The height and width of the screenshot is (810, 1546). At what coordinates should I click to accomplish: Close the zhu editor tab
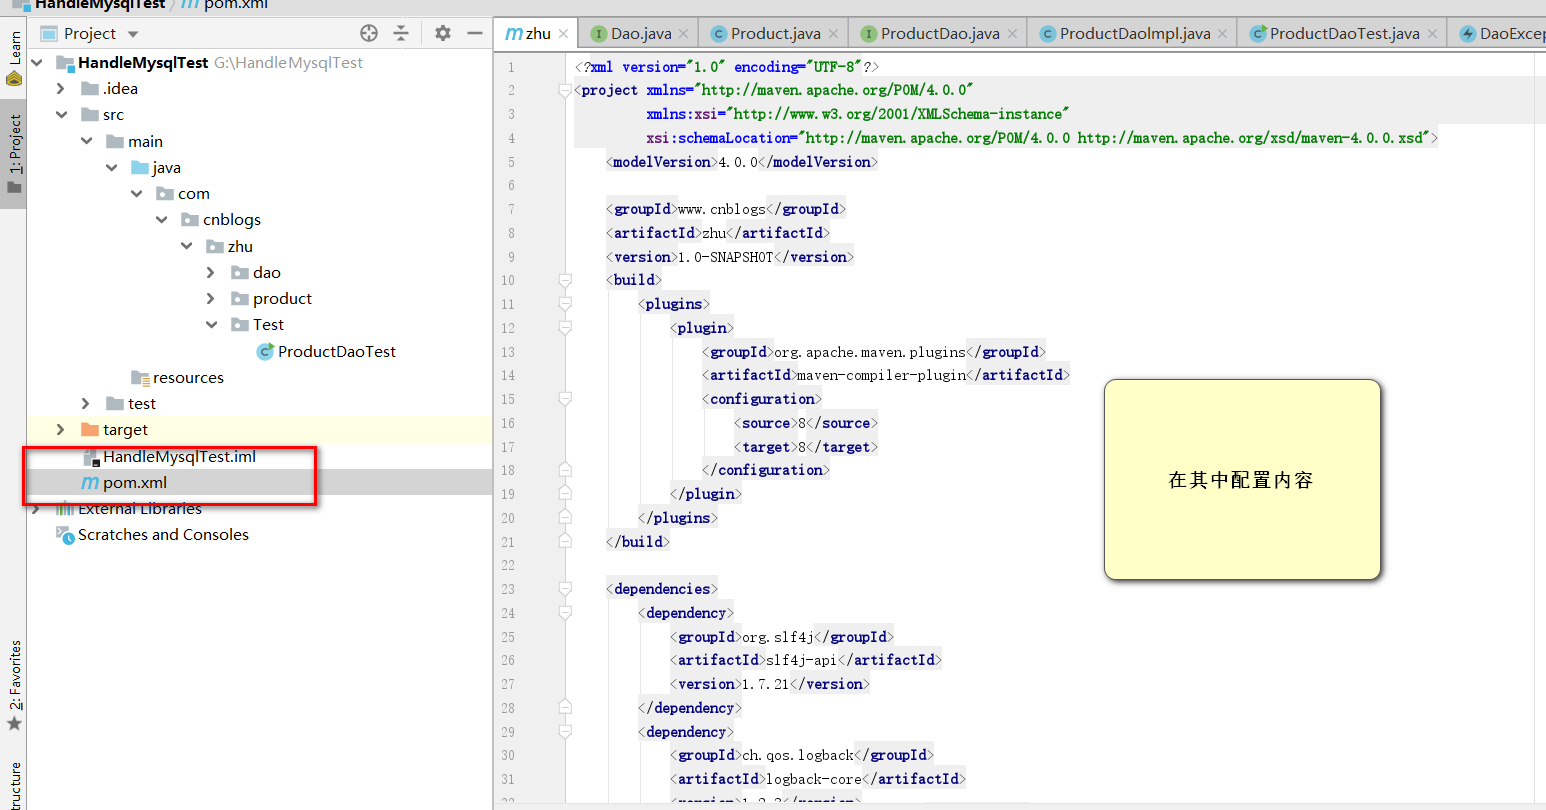pyautogui.click(x=563, y=34)
